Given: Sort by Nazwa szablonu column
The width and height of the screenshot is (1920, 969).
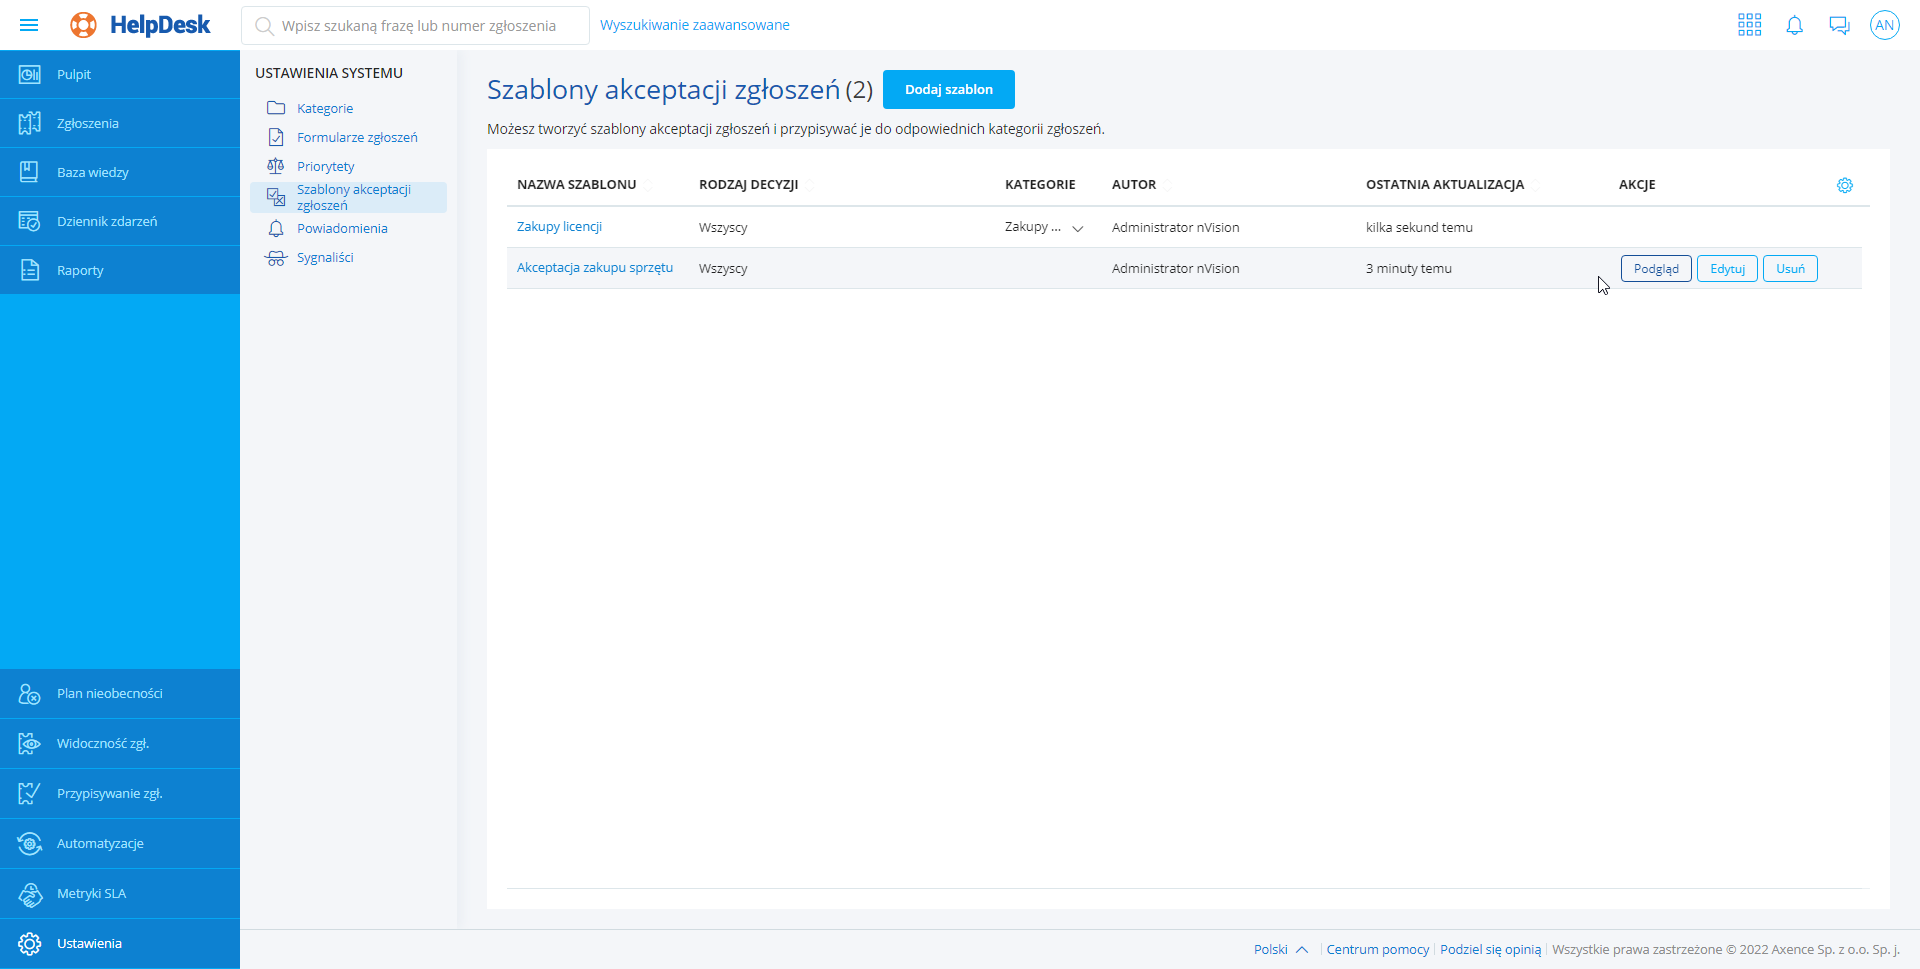Looking at the screenshot, I should click(576, 185).
